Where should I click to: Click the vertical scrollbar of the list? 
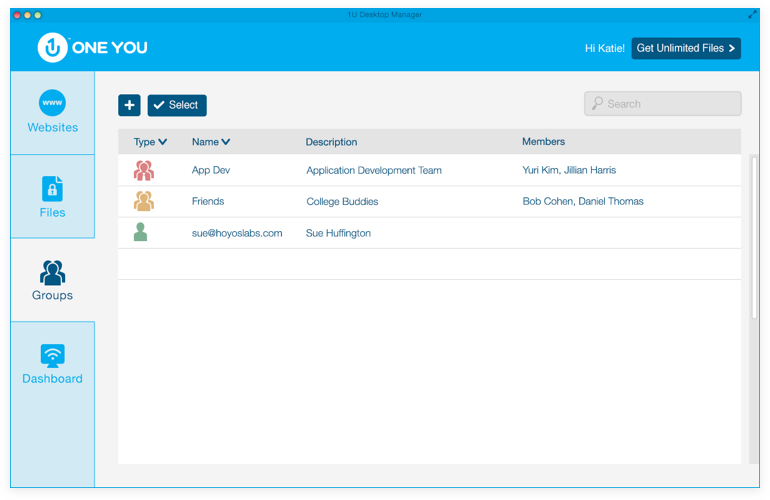click(754, 237)
